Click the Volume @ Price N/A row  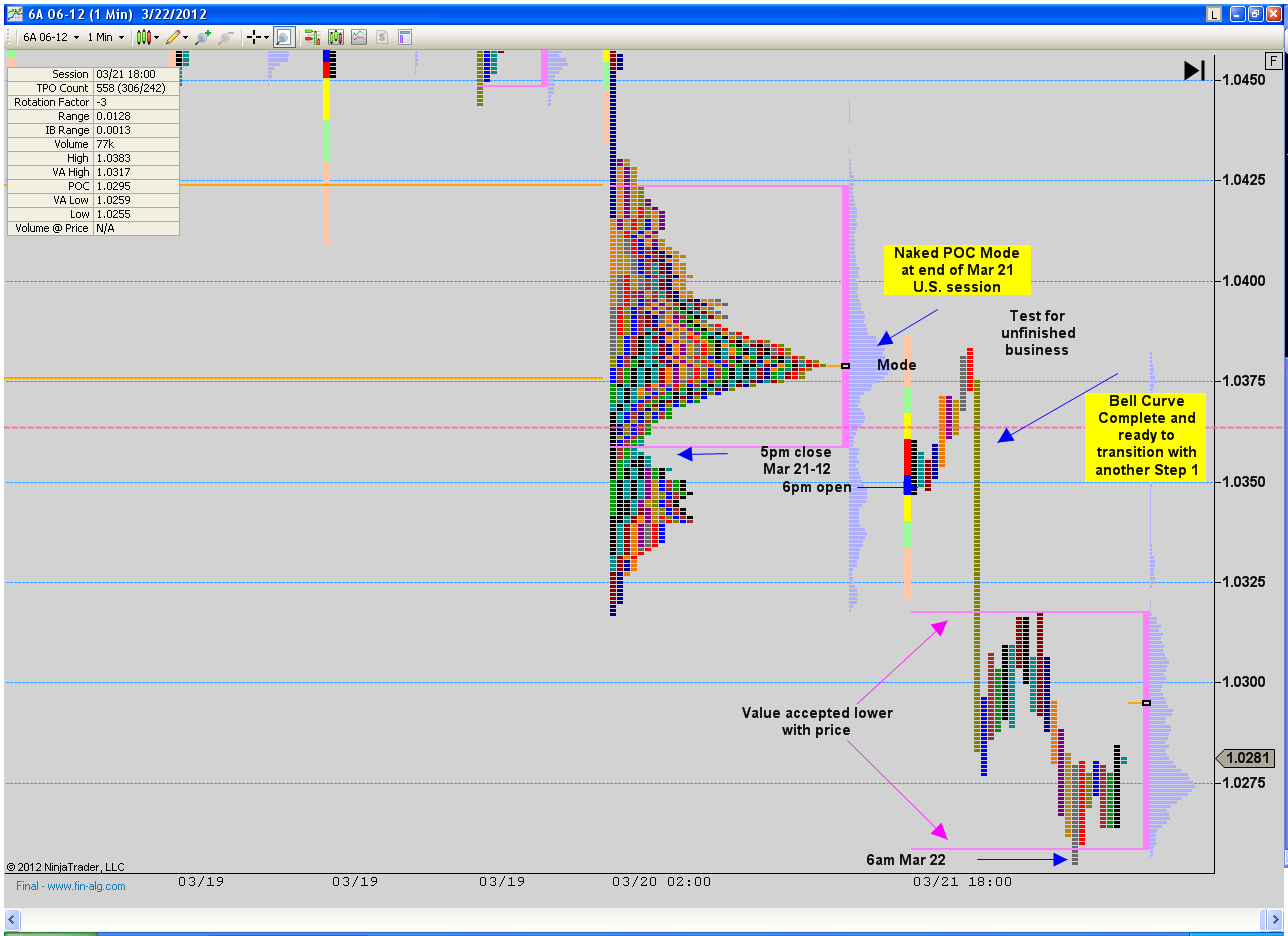click(x=93, y=228)
